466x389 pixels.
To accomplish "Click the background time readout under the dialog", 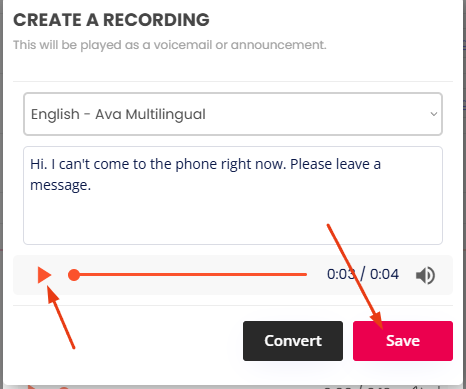I will point(357,388).
